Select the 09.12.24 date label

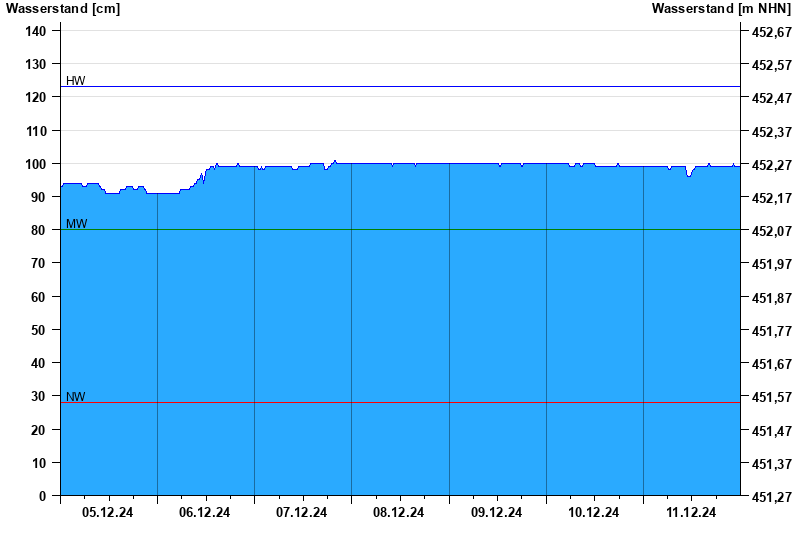point(497,512)
